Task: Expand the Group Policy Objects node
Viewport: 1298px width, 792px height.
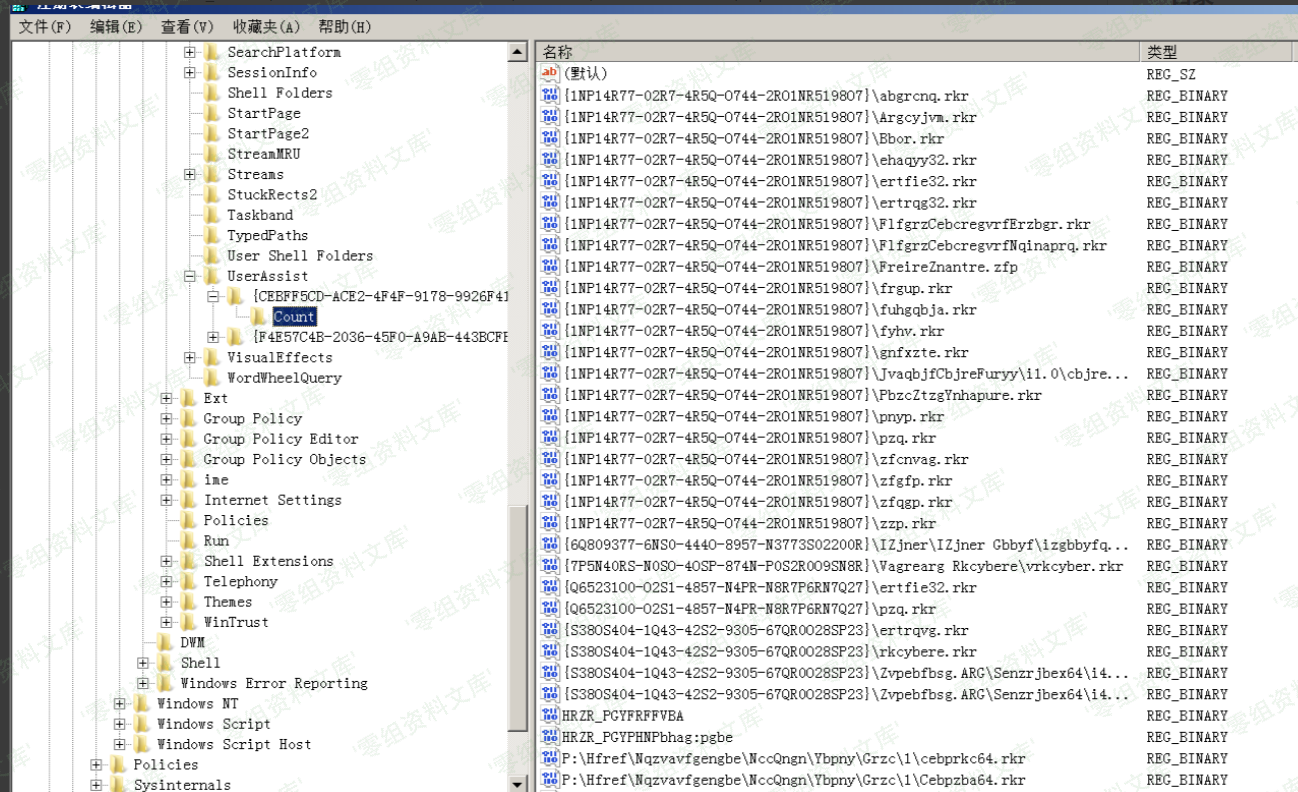Action: (166, 459)
